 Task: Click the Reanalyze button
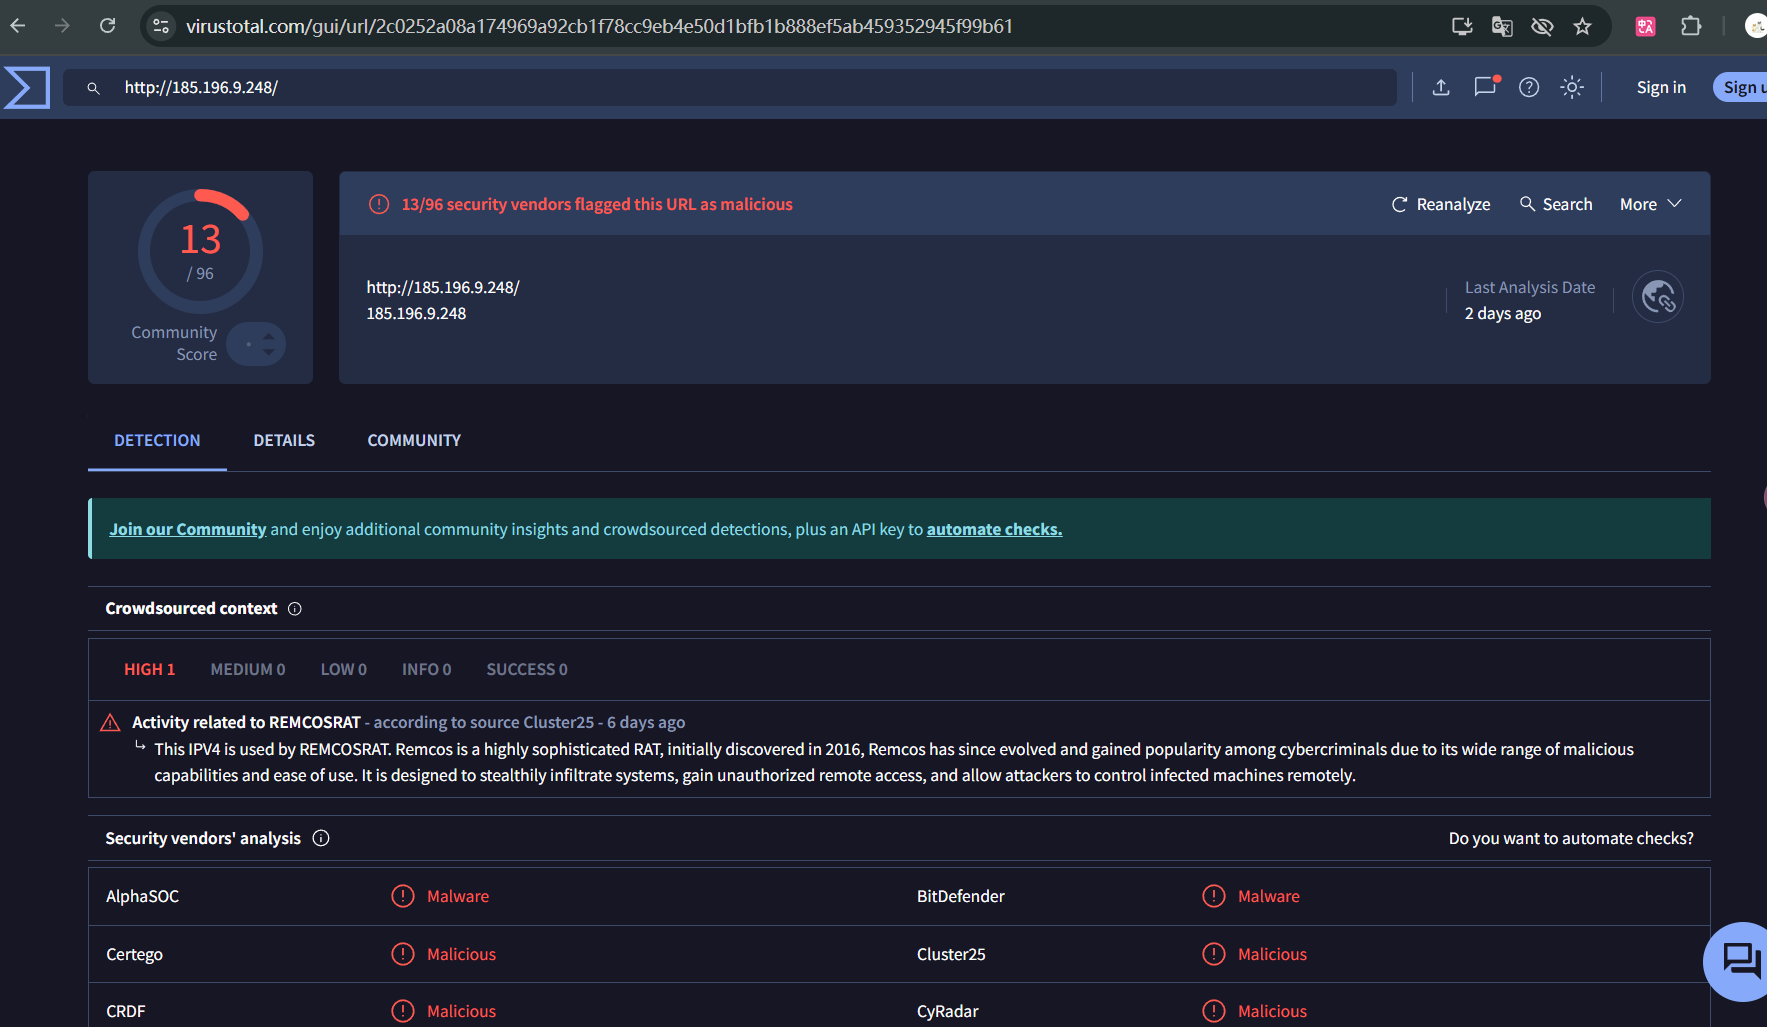pos(1441,204)
